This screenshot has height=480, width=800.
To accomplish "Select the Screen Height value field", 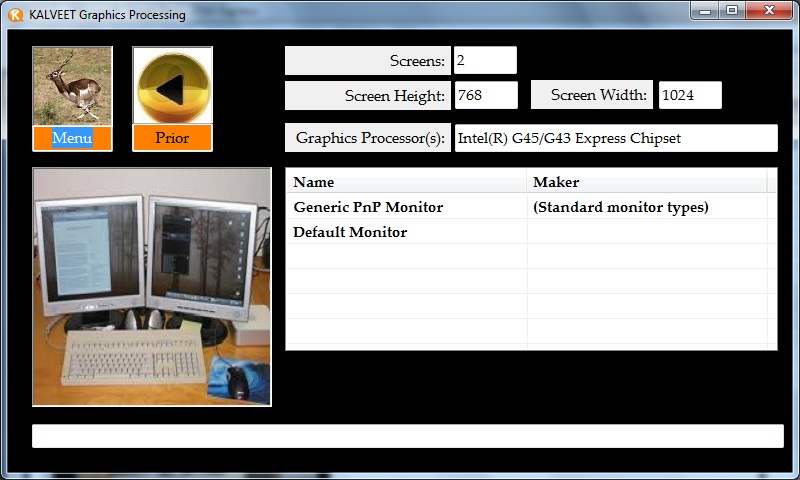I will pos(485,96).
